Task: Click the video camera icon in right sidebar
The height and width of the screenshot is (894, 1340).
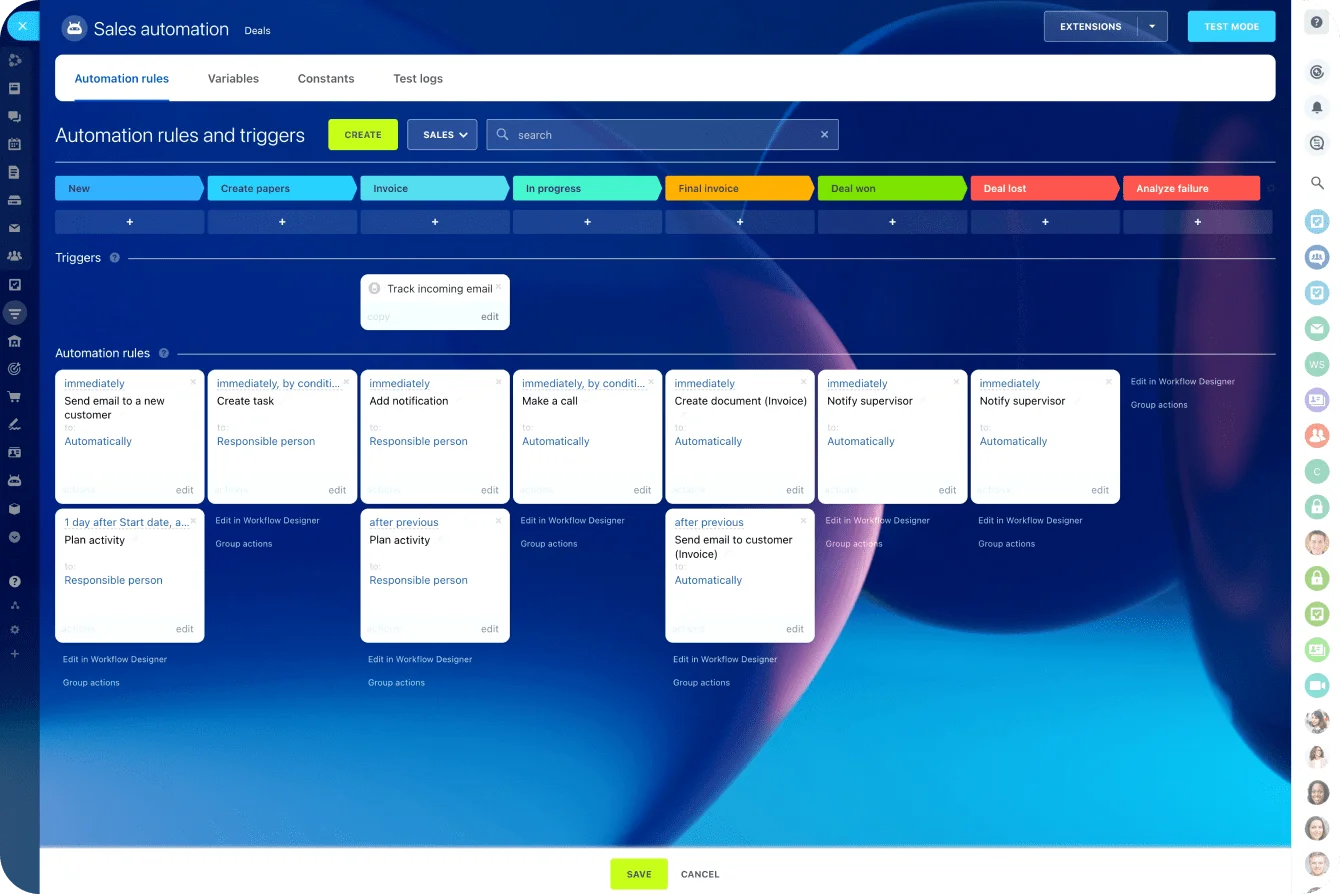Action: point(1316,685)
